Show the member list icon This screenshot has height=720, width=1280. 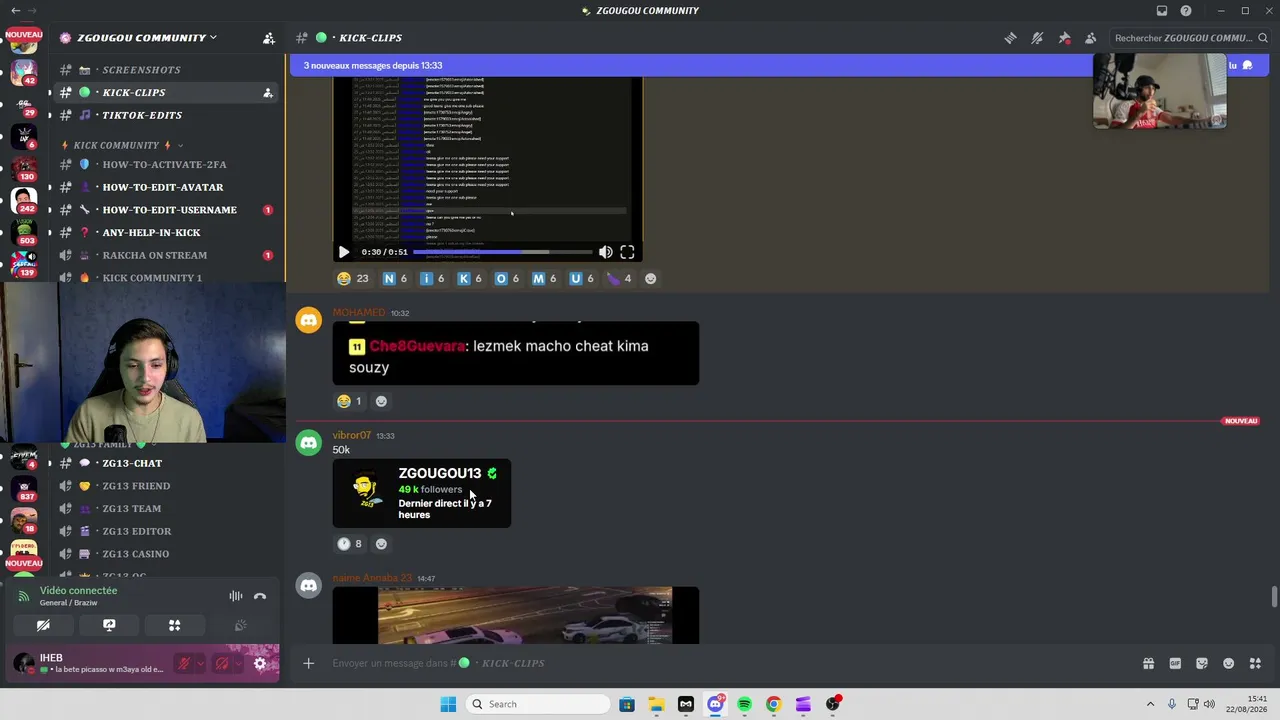1090,38
